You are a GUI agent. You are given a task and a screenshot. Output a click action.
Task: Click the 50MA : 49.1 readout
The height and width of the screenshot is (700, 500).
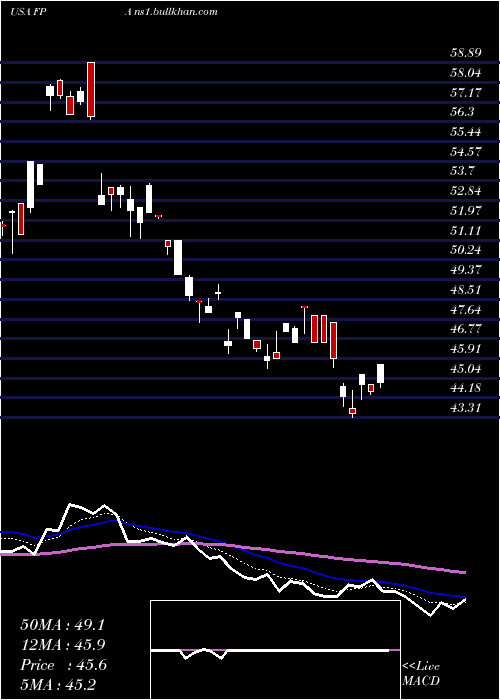coord(62,625)
